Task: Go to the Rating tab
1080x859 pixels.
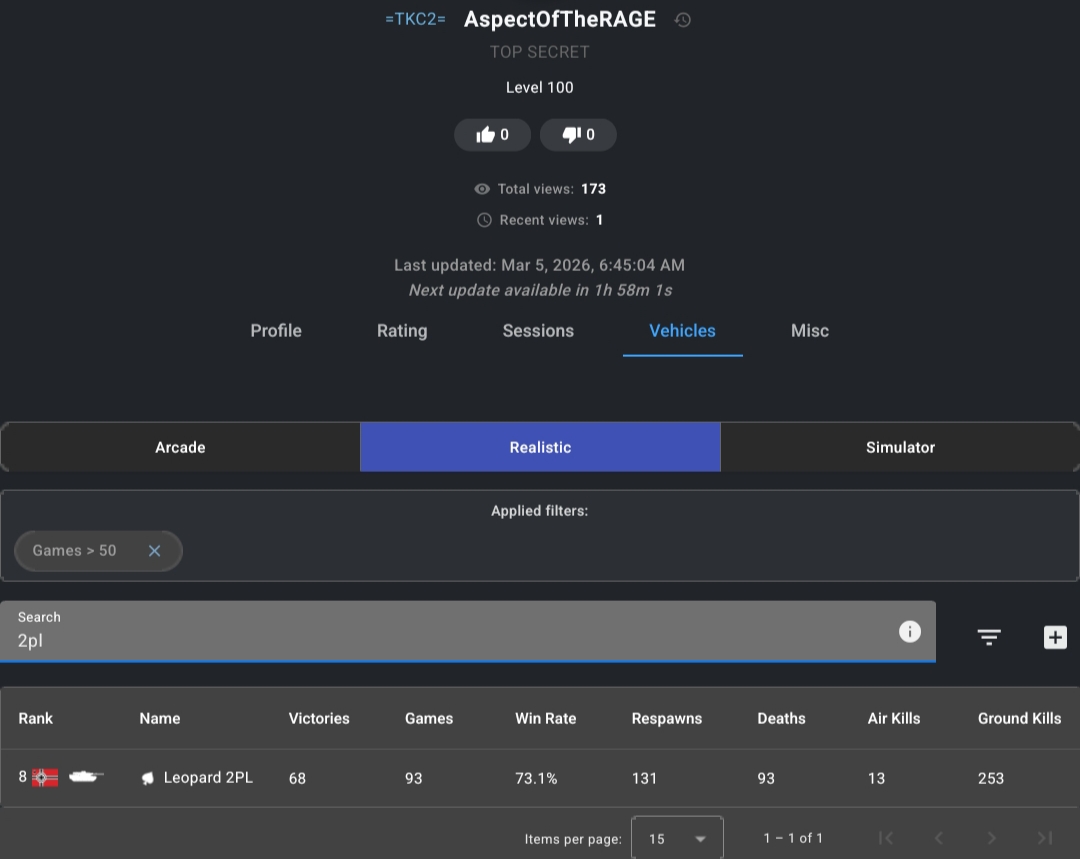Action: click(x=402, y=331)
